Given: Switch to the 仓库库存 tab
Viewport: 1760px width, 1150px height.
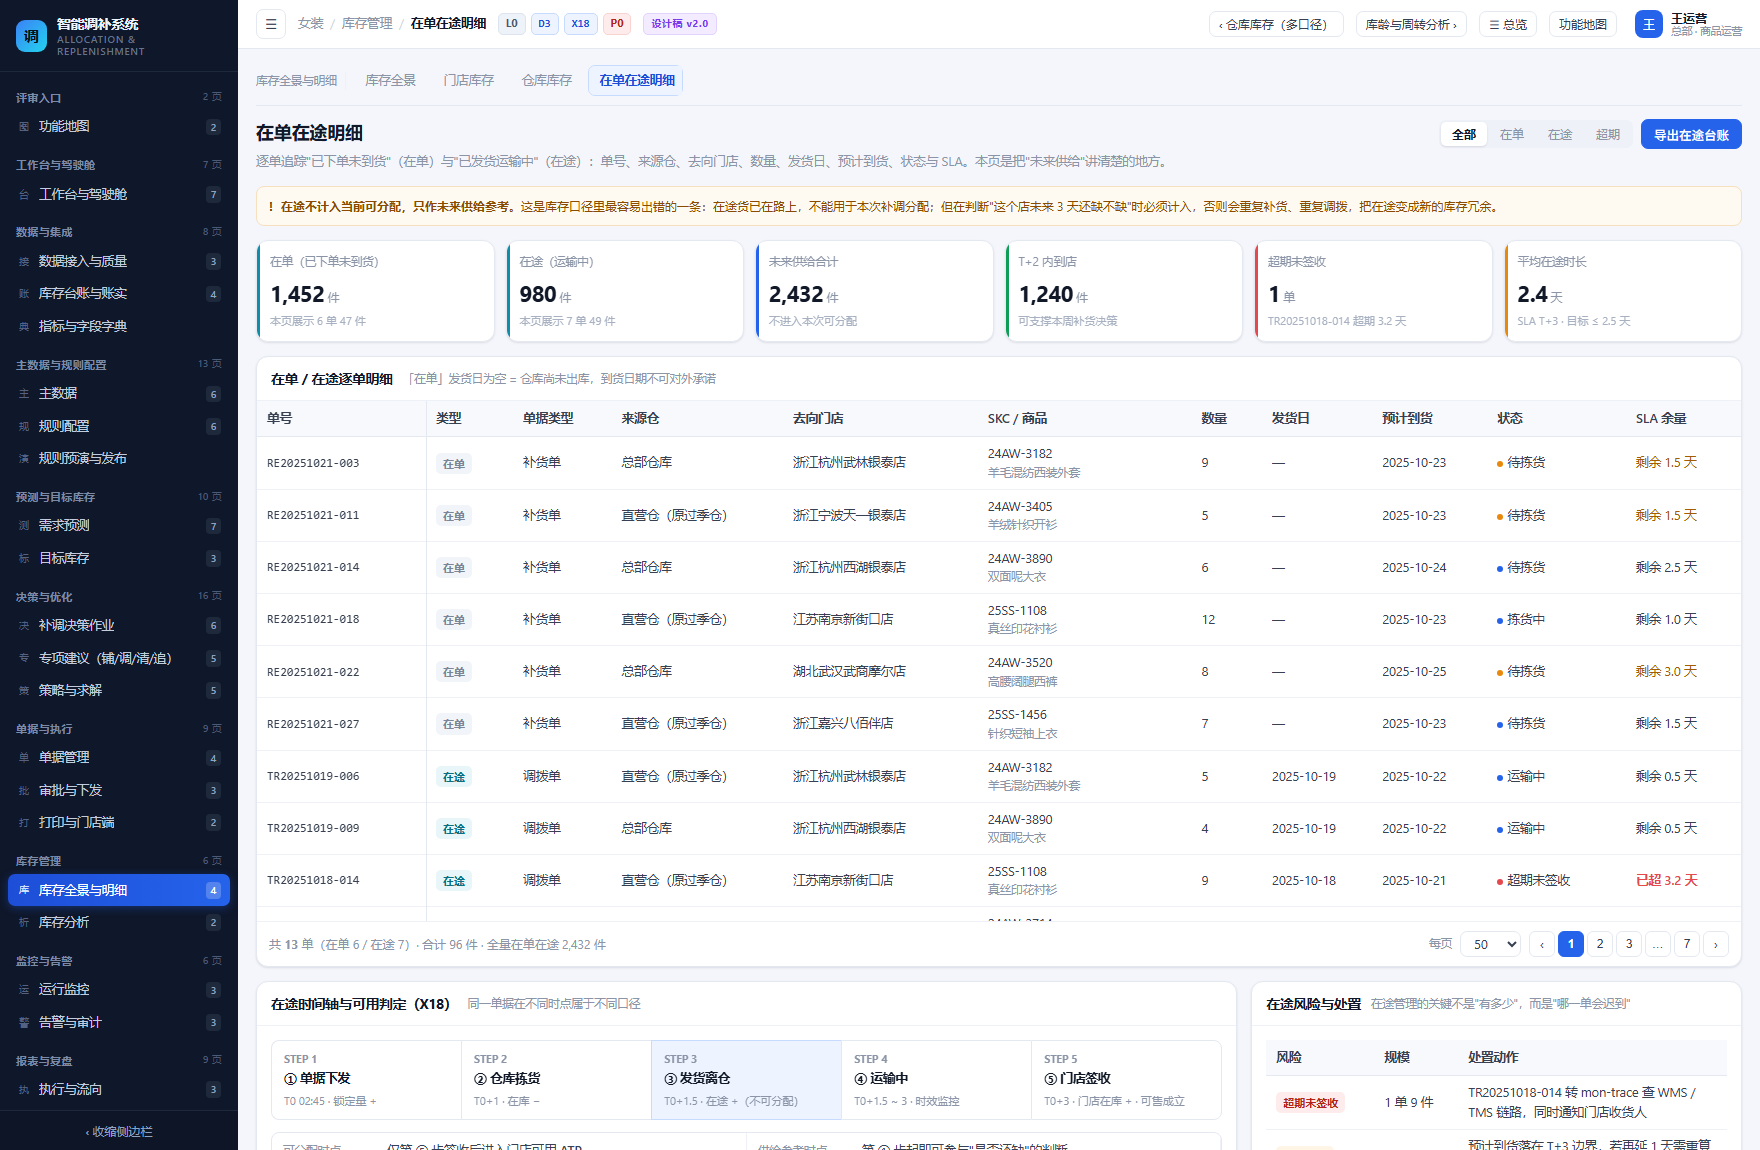Looking at the screenshot, I should point(547,81).
